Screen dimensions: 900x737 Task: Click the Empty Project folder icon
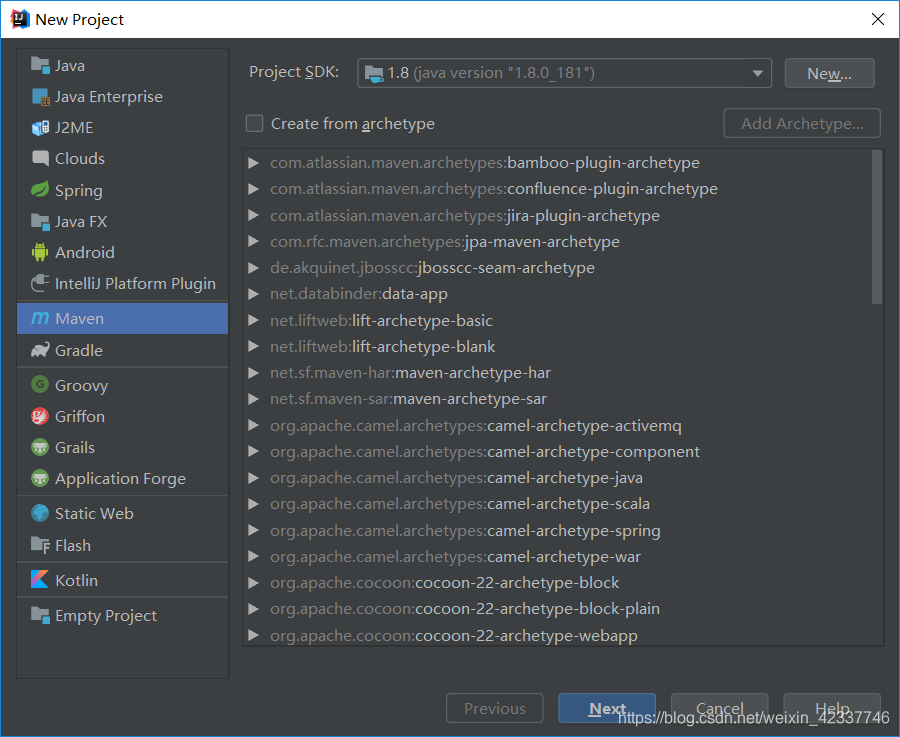(40, 615)
